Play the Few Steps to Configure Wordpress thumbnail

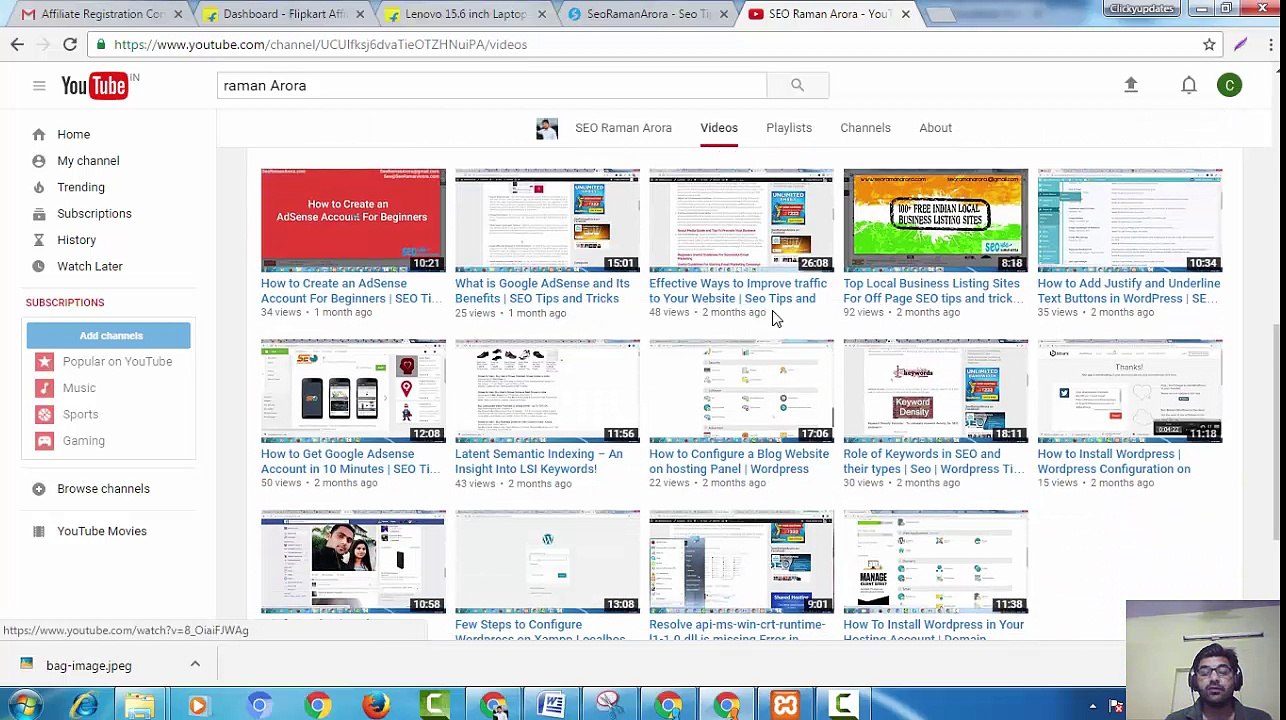coord(547,562)
